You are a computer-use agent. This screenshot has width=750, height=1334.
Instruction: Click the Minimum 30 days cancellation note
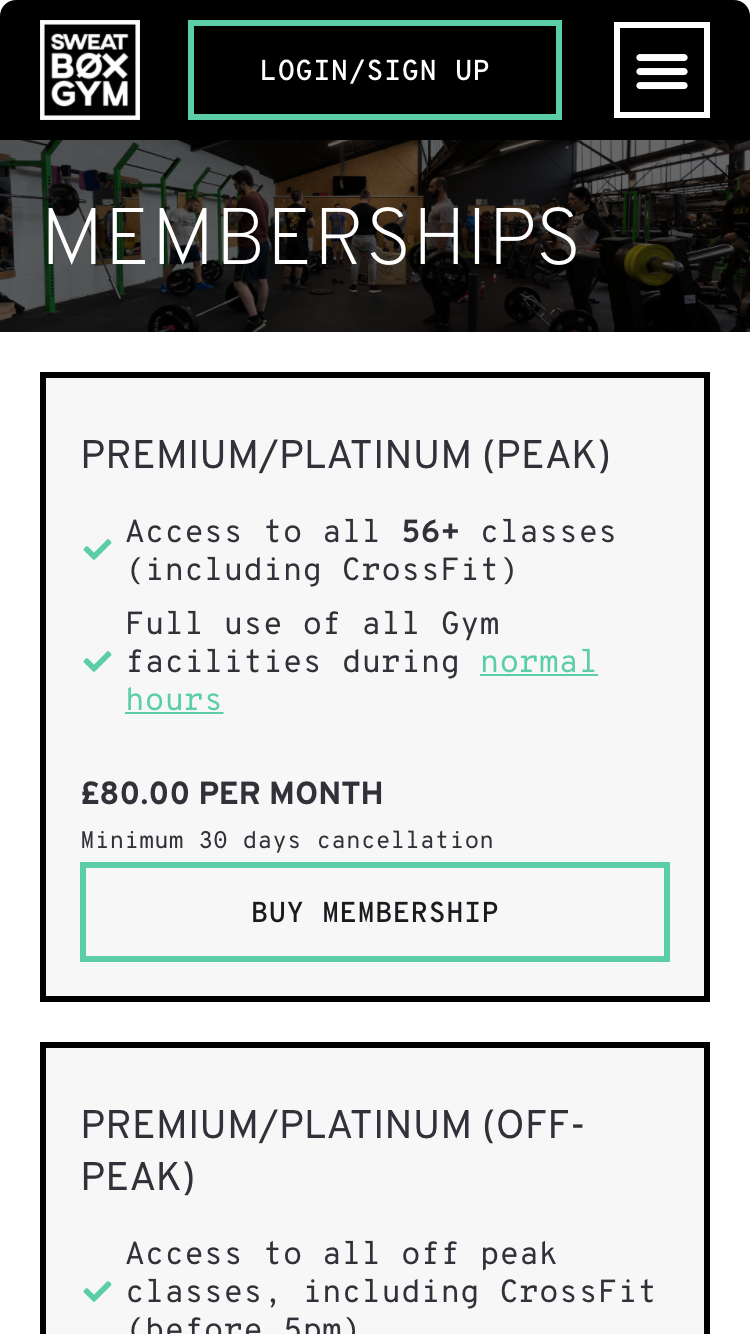click(287, 840)
